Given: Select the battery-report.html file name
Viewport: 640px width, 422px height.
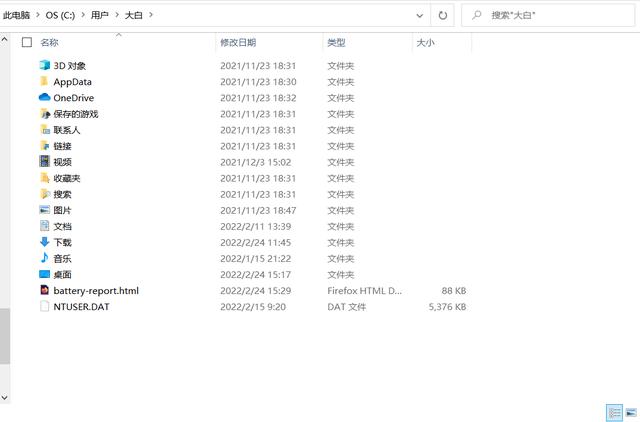Looking at the screenshot, I should point(96,291).
